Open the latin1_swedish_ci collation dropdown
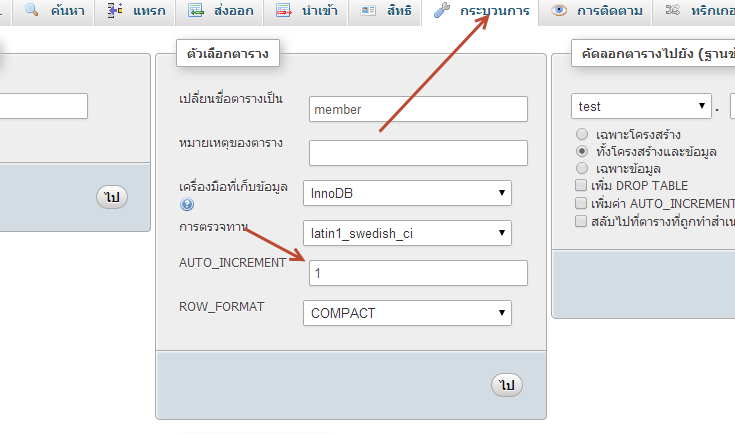The width and height of the screenshot is (735, 434). (x=407, y=233)
